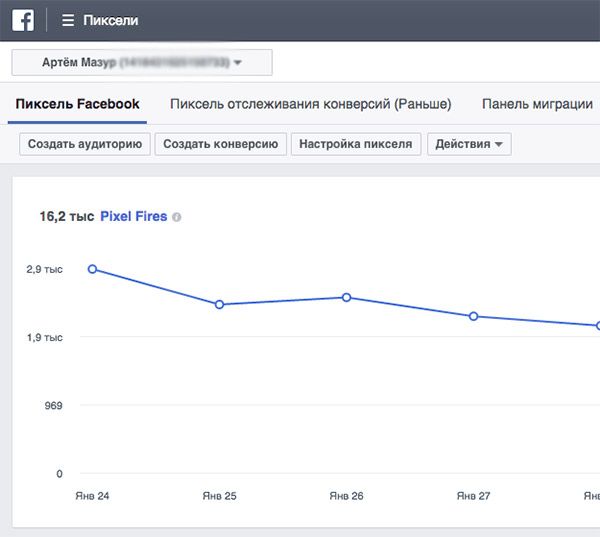The width and height of the screenshot is (600, 537).
Task: Click the Facebook logo icon
Action: point(23,20)
